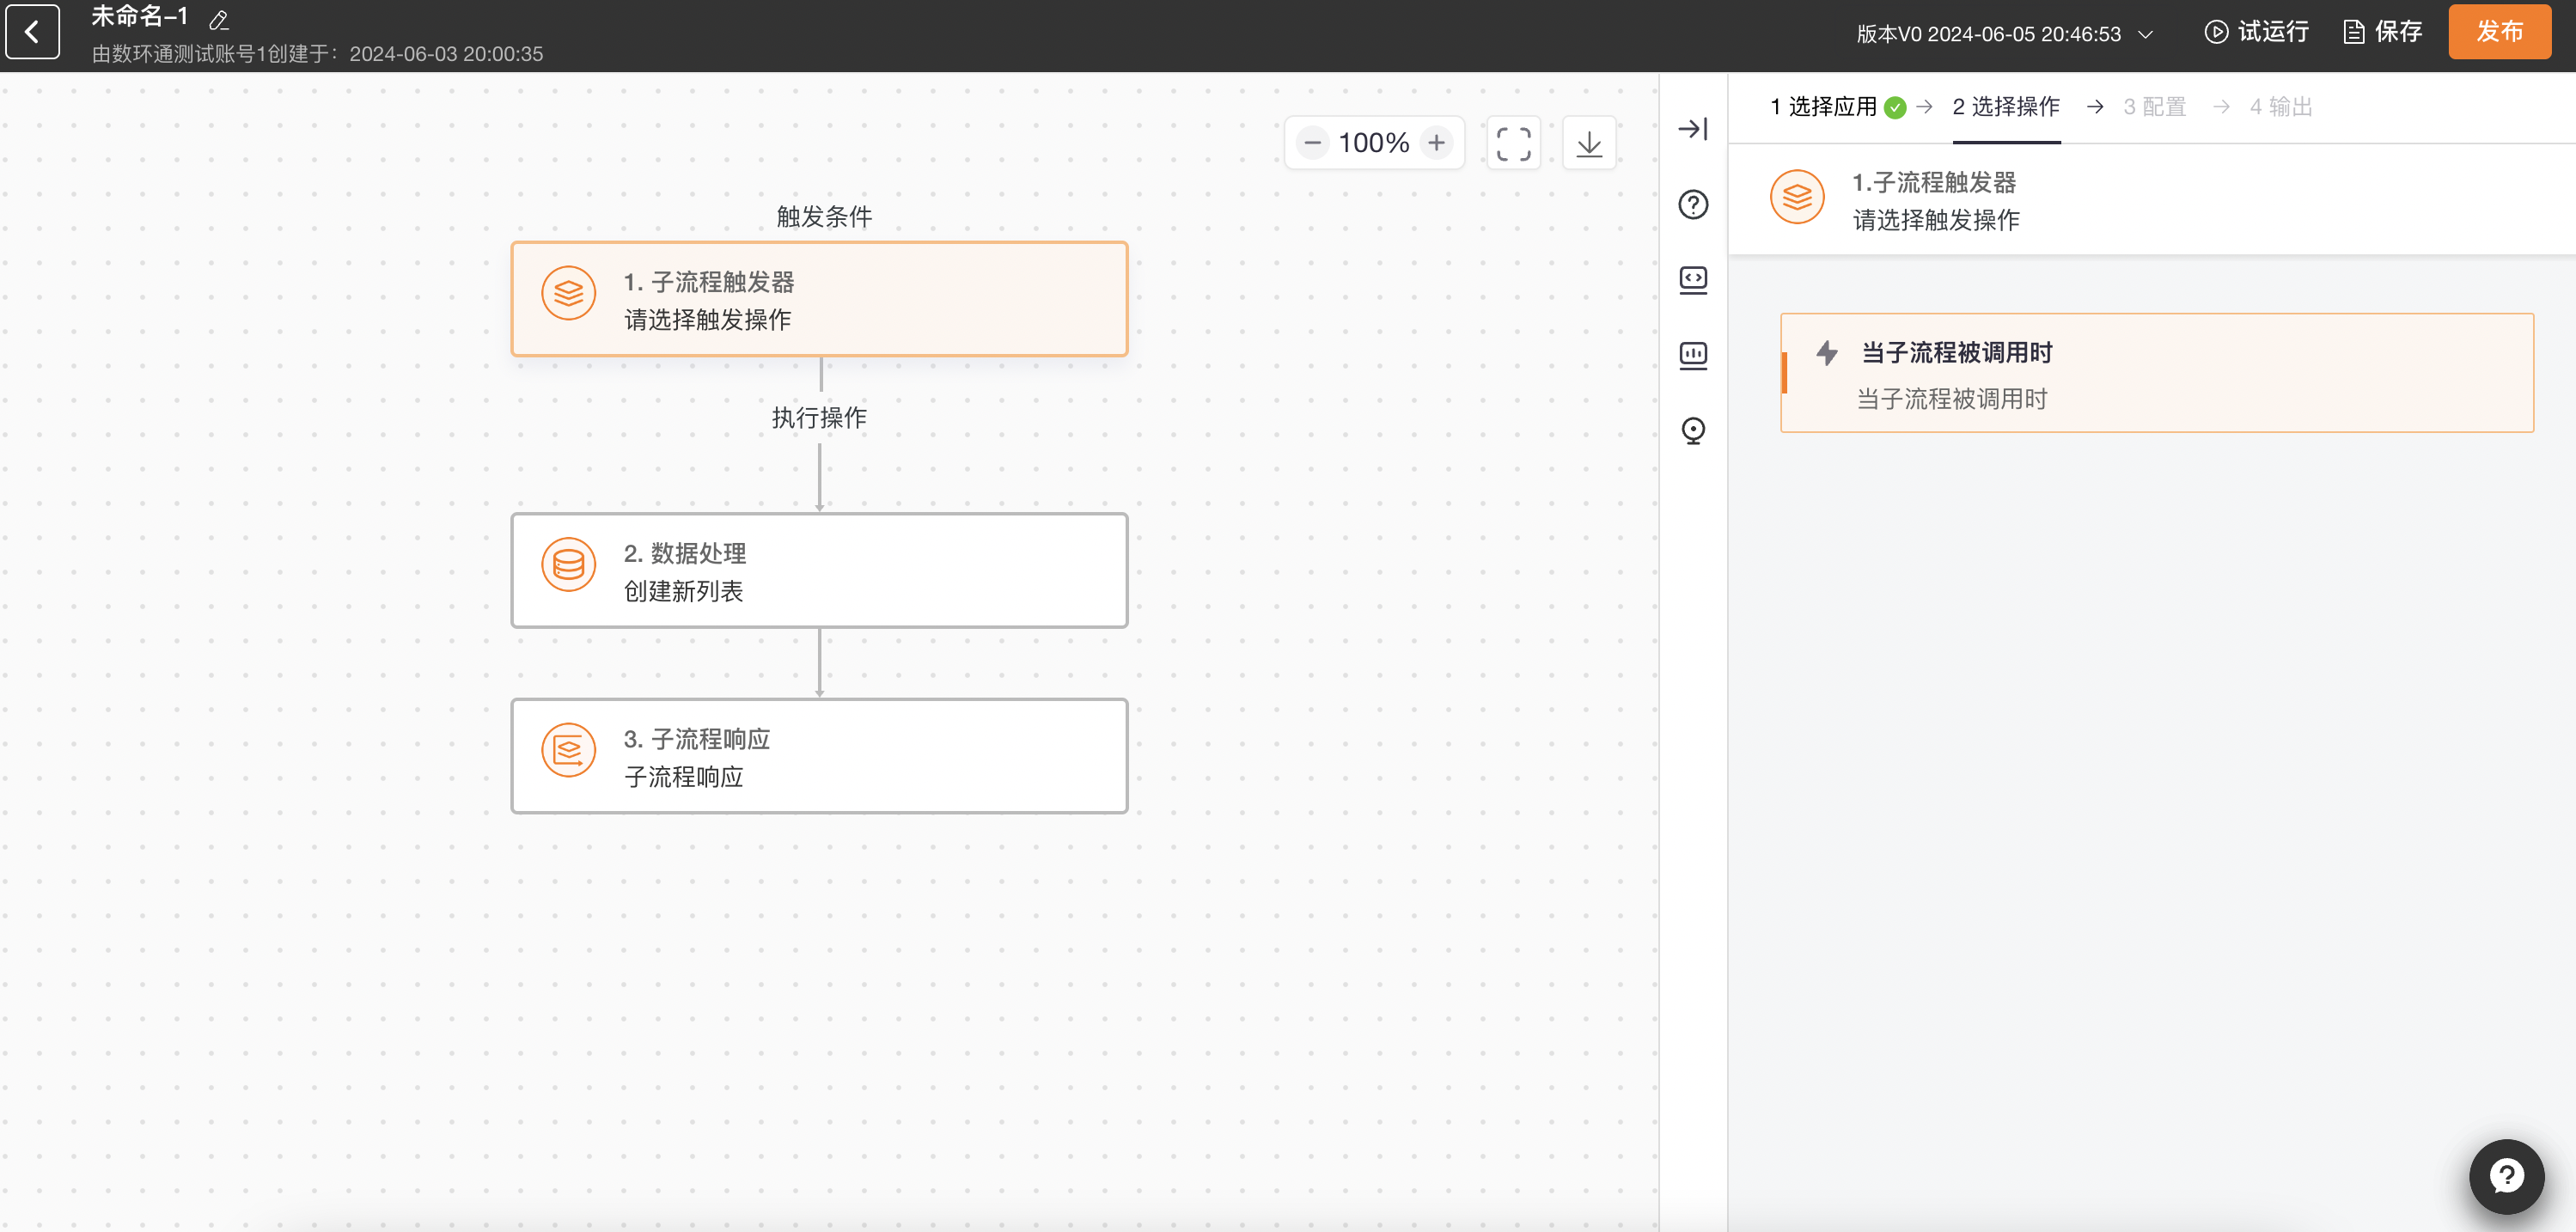Image resolution: width=2576 pixels, height=1232 pixels.
Task: Open the webcam-shaped sidebar icon
Action: 1693,430
